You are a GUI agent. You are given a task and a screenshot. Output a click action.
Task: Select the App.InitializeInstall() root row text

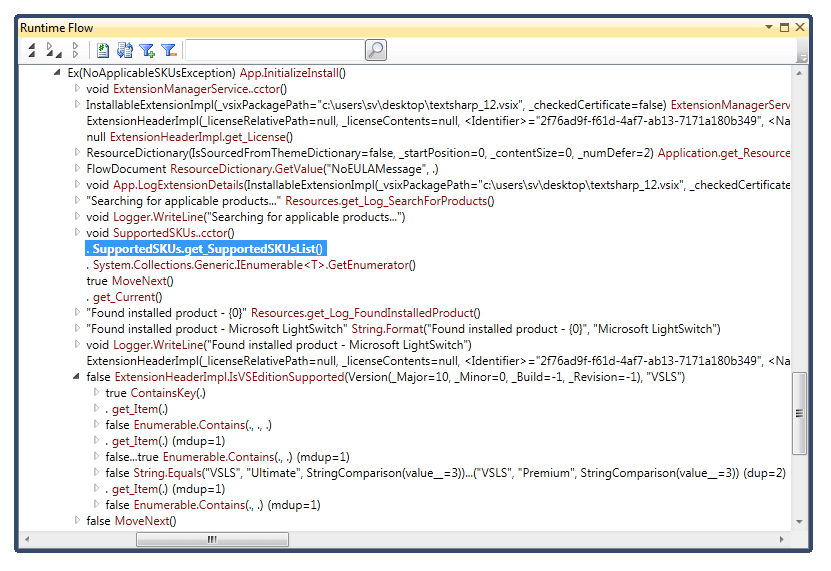click(x=207, y=73)
